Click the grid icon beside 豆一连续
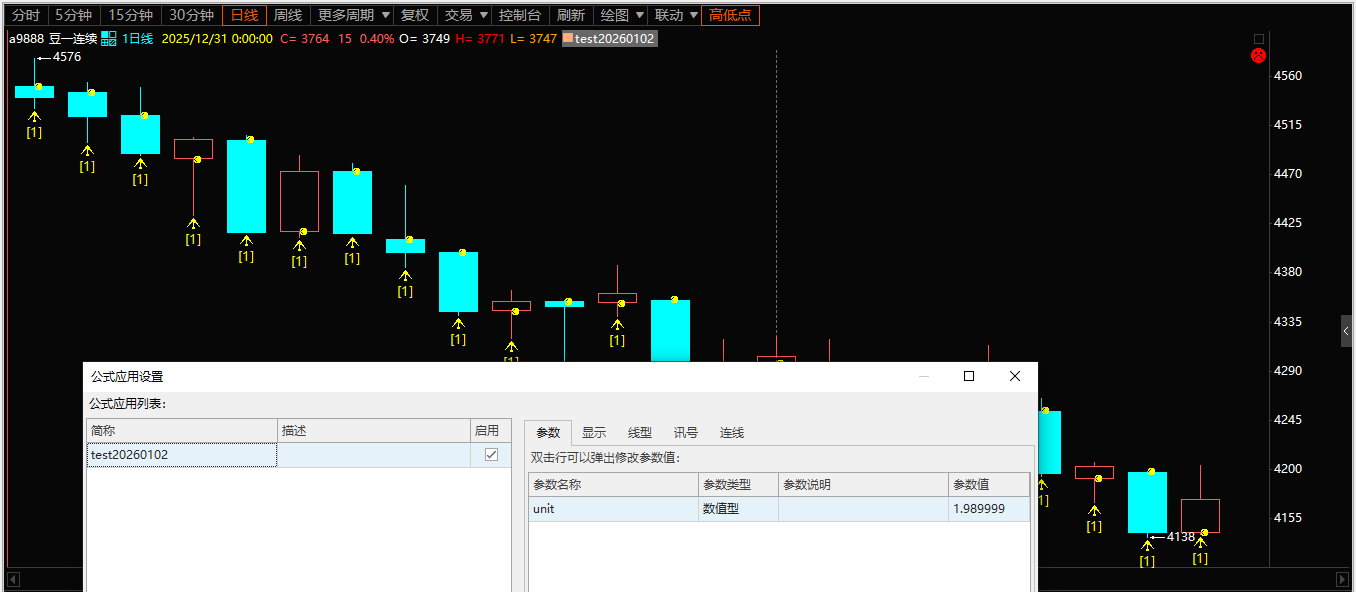This screenshot has width=1356, height=592. [x=109, y=39]
